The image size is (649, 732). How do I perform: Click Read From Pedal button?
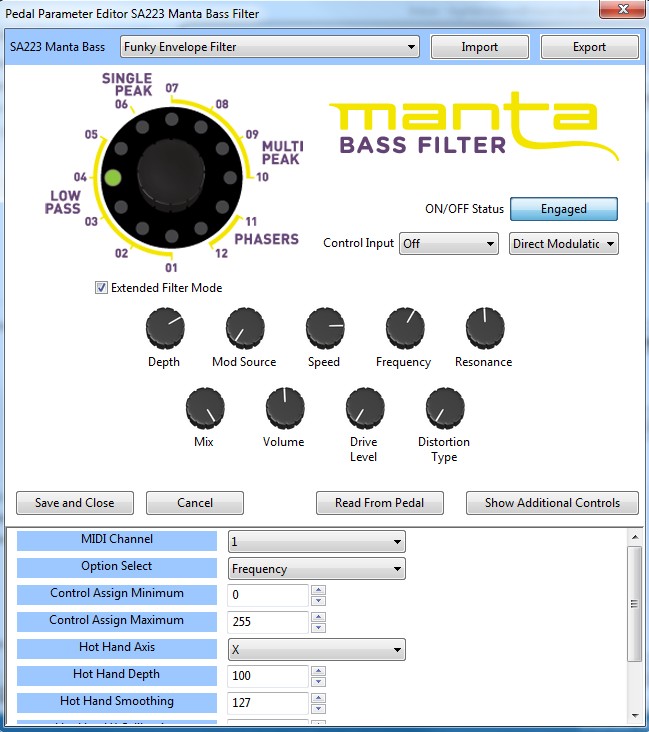tap(380, 503)
